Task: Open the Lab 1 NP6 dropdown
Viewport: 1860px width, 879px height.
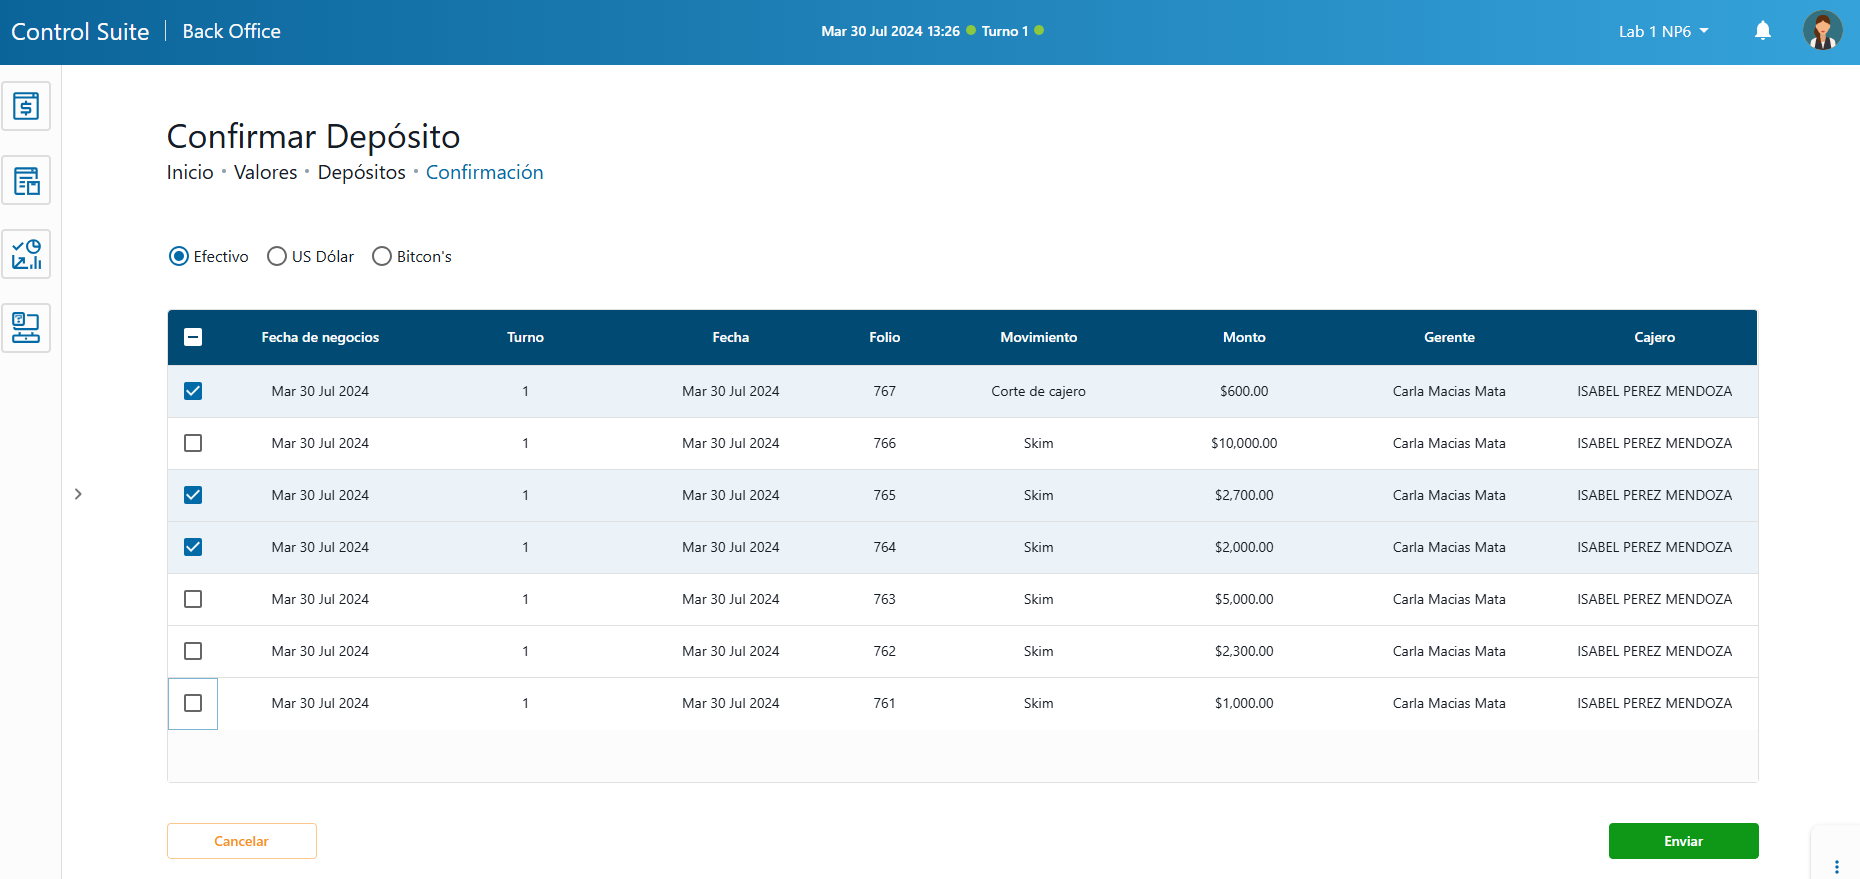Action: (1663, 32)
